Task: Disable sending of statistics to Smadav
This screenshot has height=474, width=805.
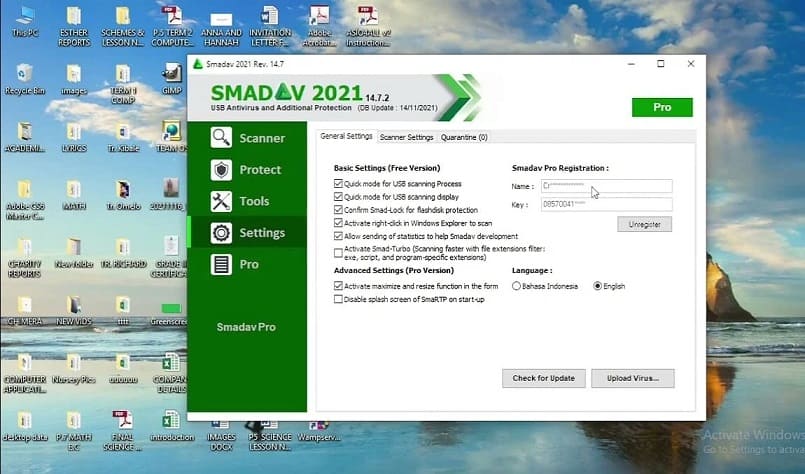Action: pyautogui.click(x=338, y=236)
